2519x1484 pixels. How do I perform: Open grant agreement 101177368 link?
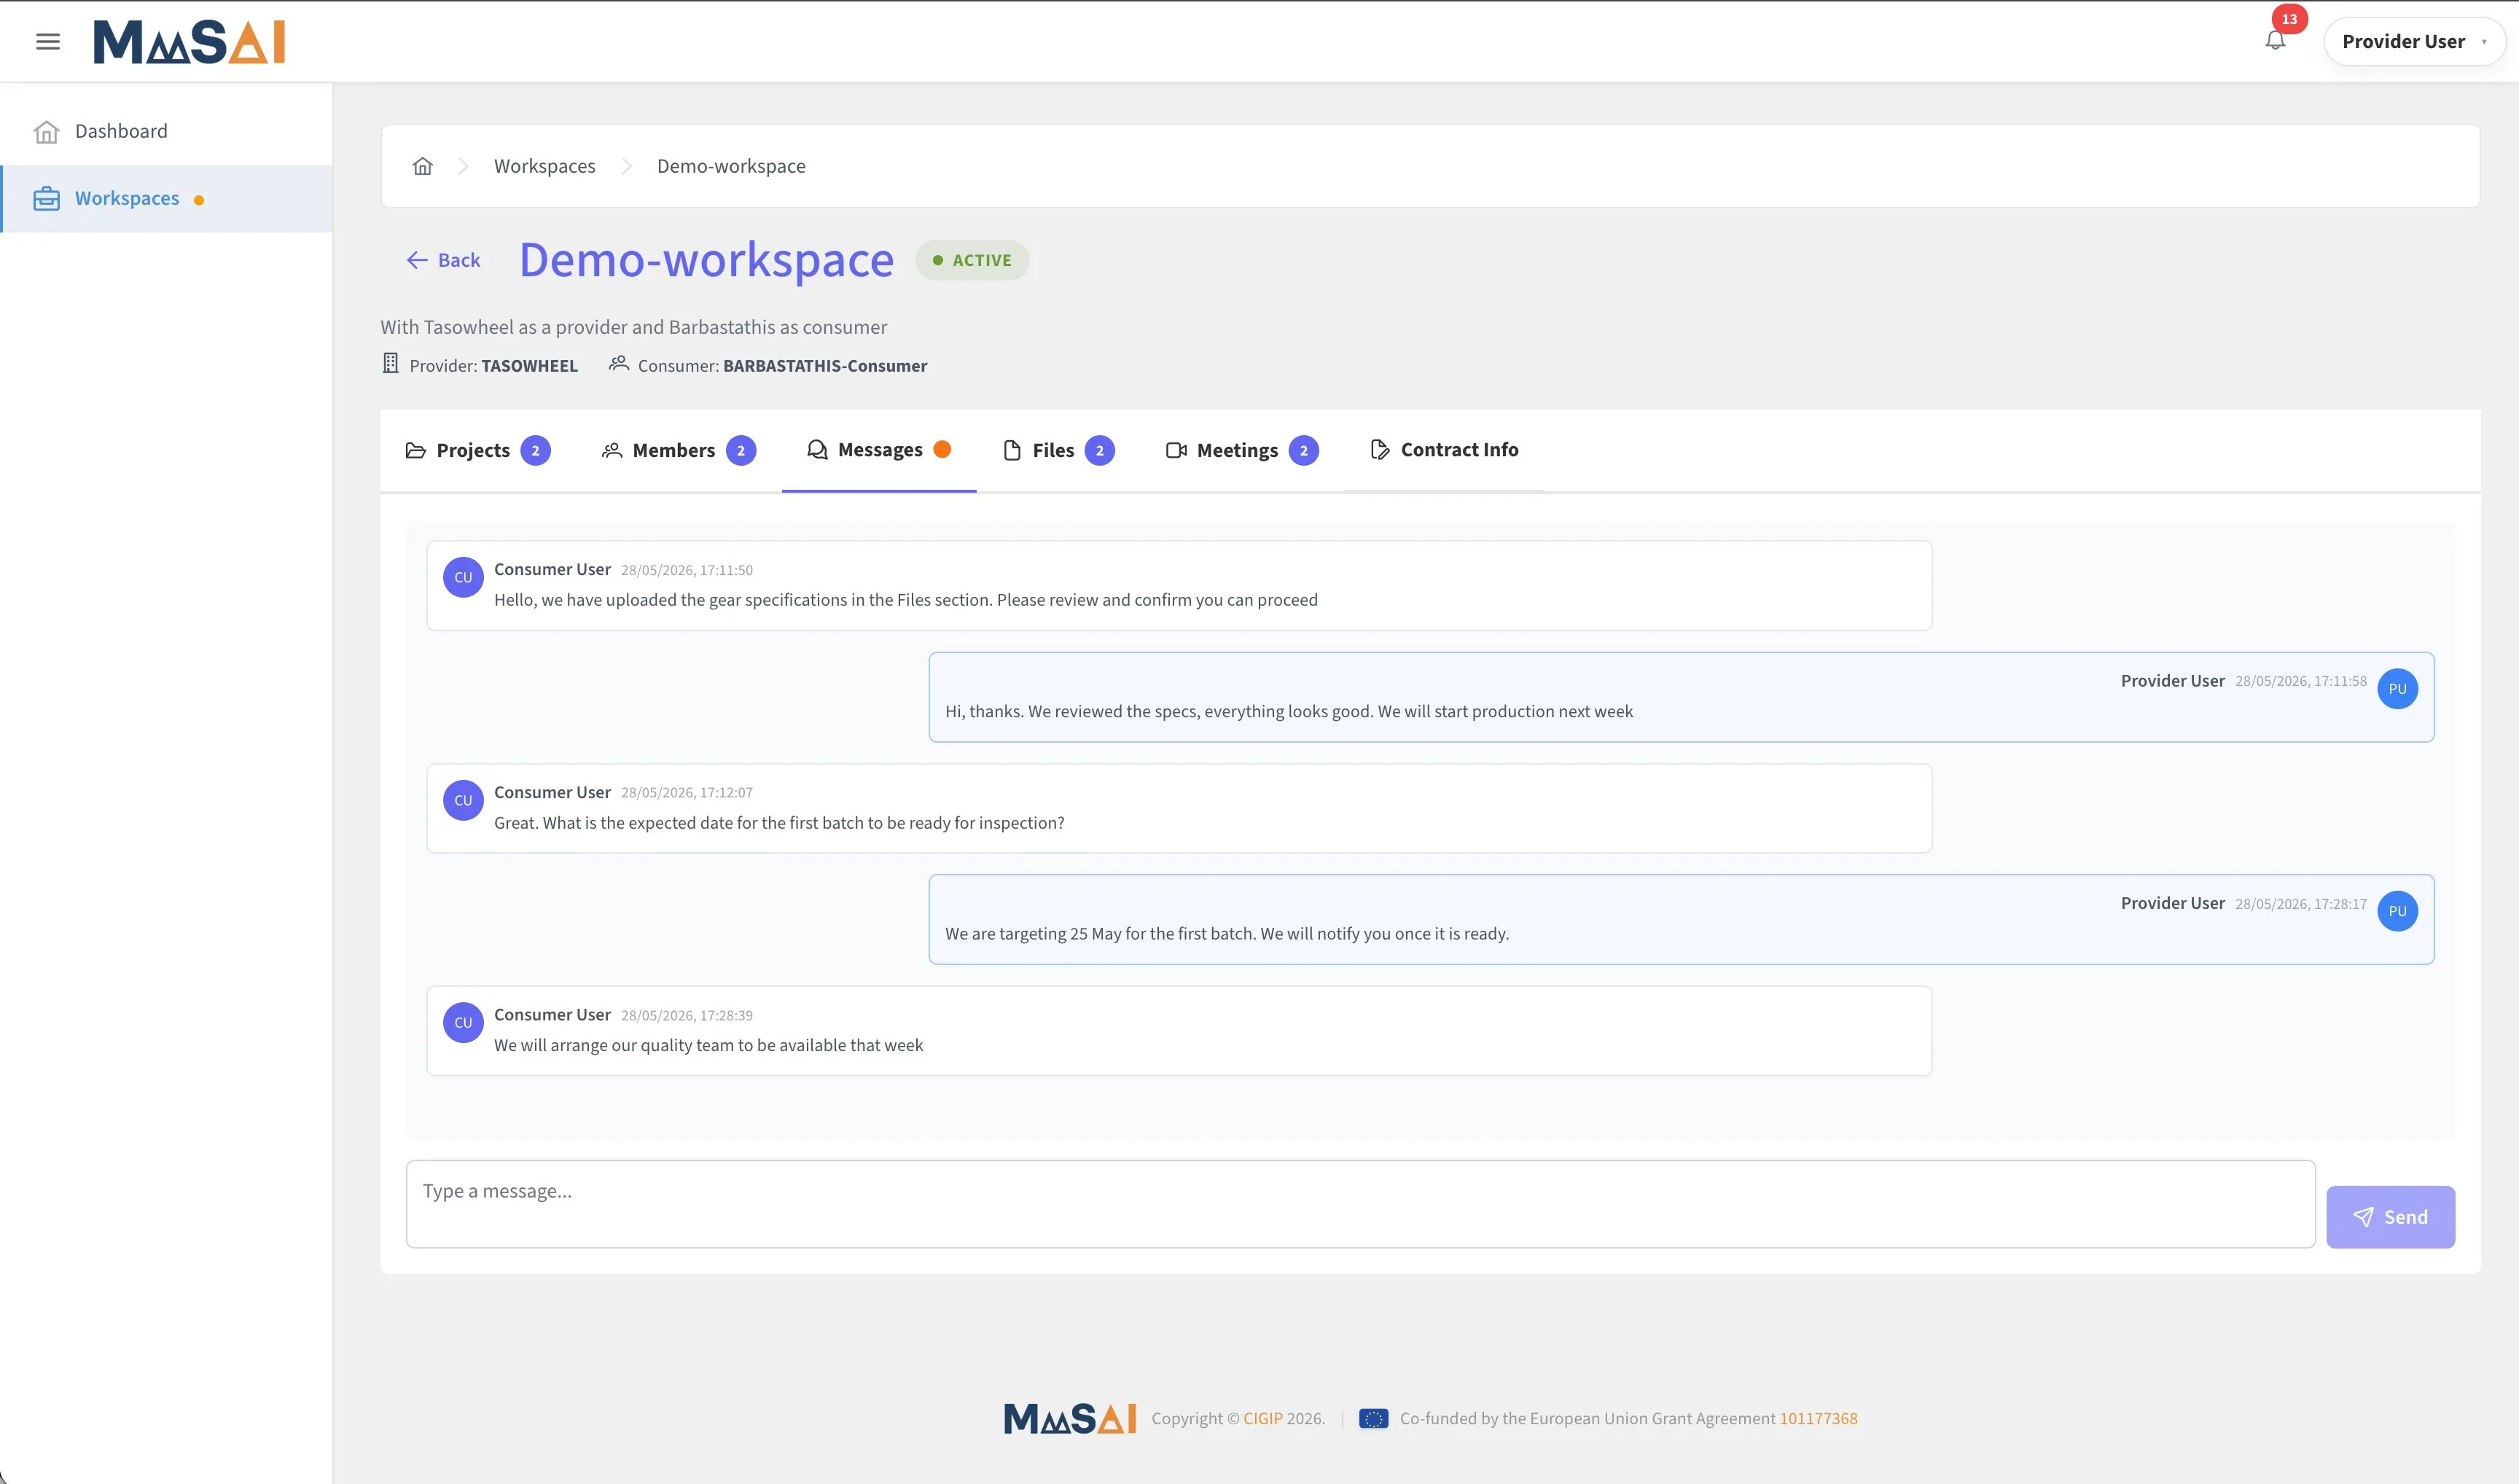[1818, 1418]
